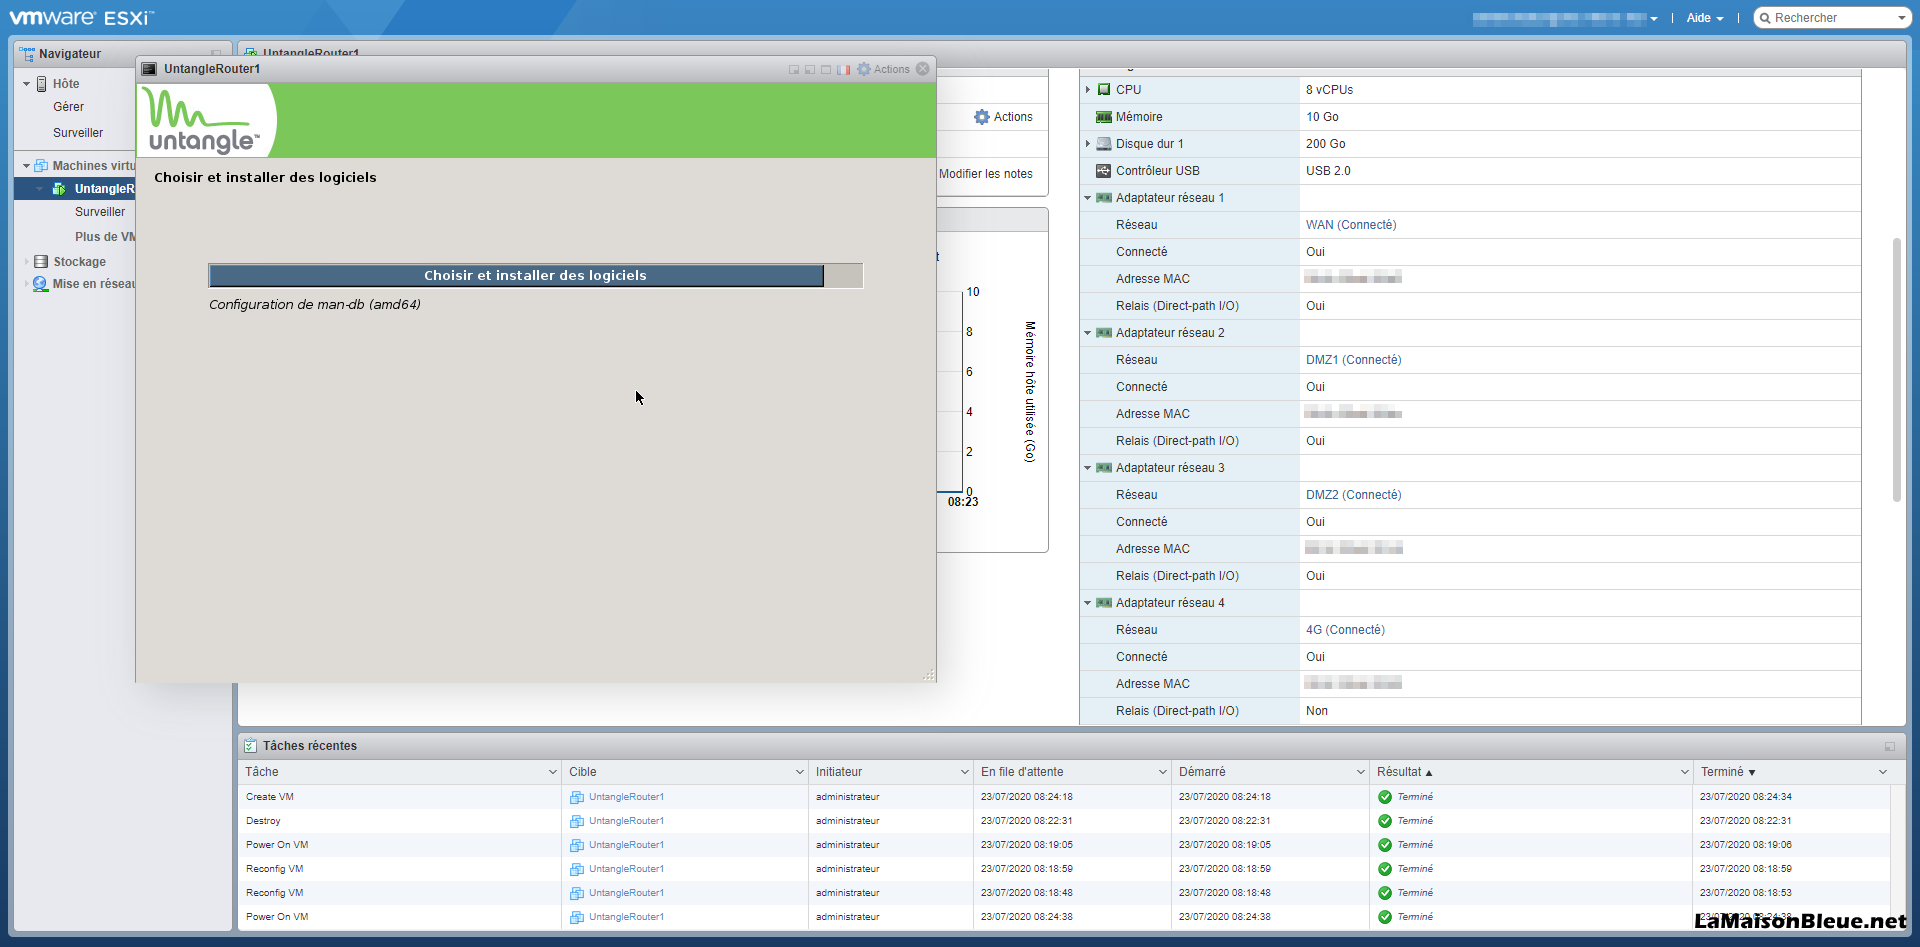Click the Adaptateur réseau 4 card icon
The height and width of the screenshot is (947, 1920).
pos(1104,603)
